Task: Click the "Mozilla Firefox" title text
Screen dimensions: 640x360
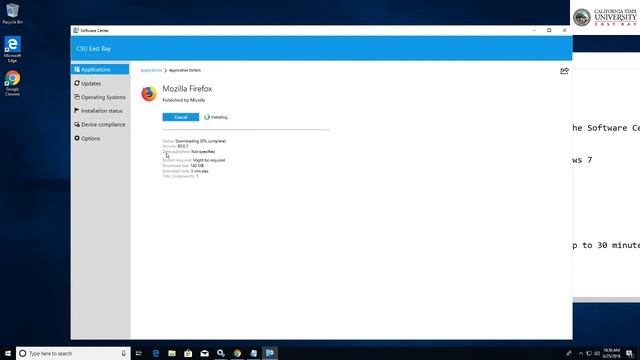Action: pyautogui.click(x=187, y=89)
